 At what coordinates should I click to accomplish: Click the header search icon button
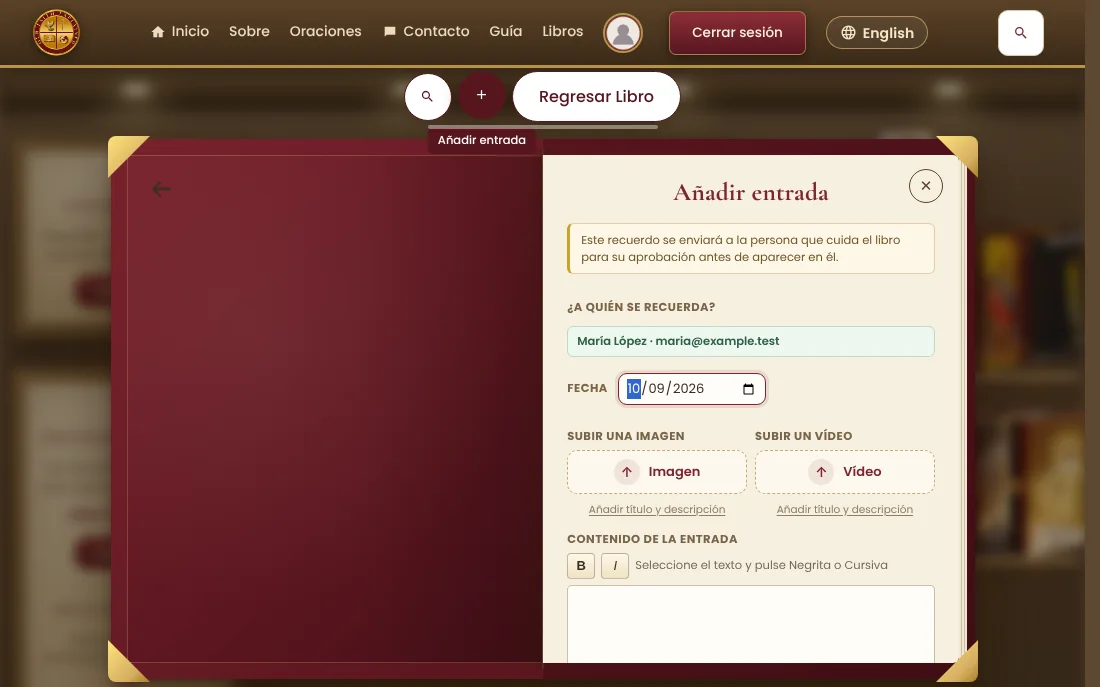[x=1021, y=33]
